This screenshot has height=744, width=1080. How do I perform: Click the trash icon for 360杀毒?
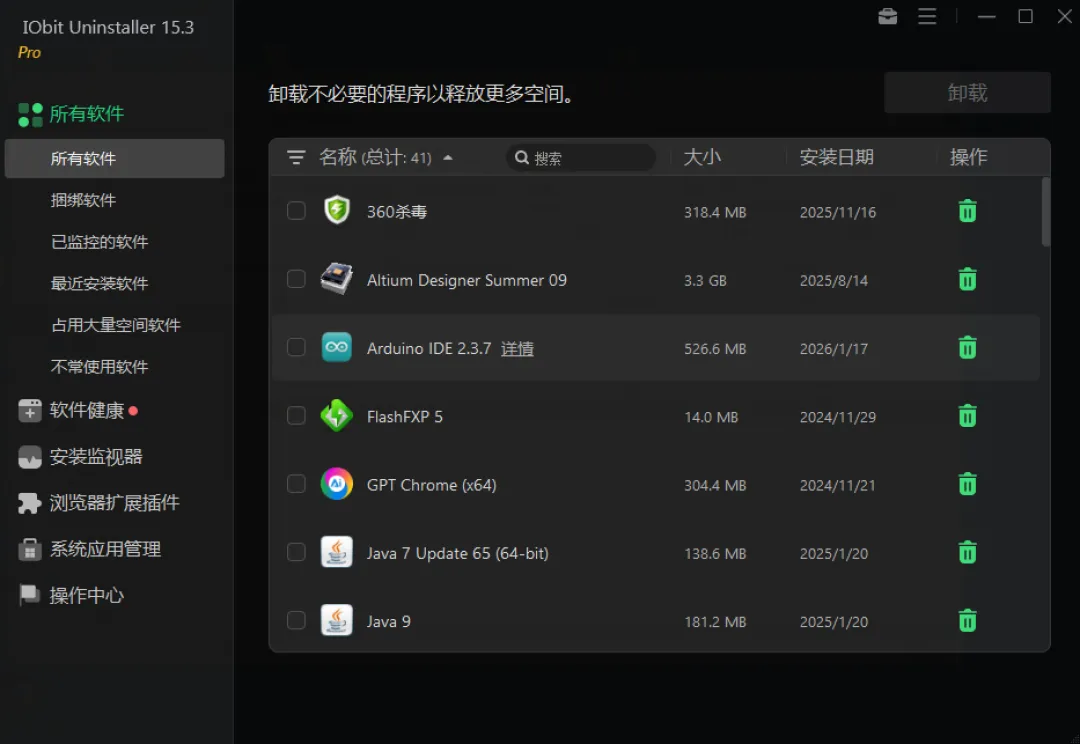[967, 211]
